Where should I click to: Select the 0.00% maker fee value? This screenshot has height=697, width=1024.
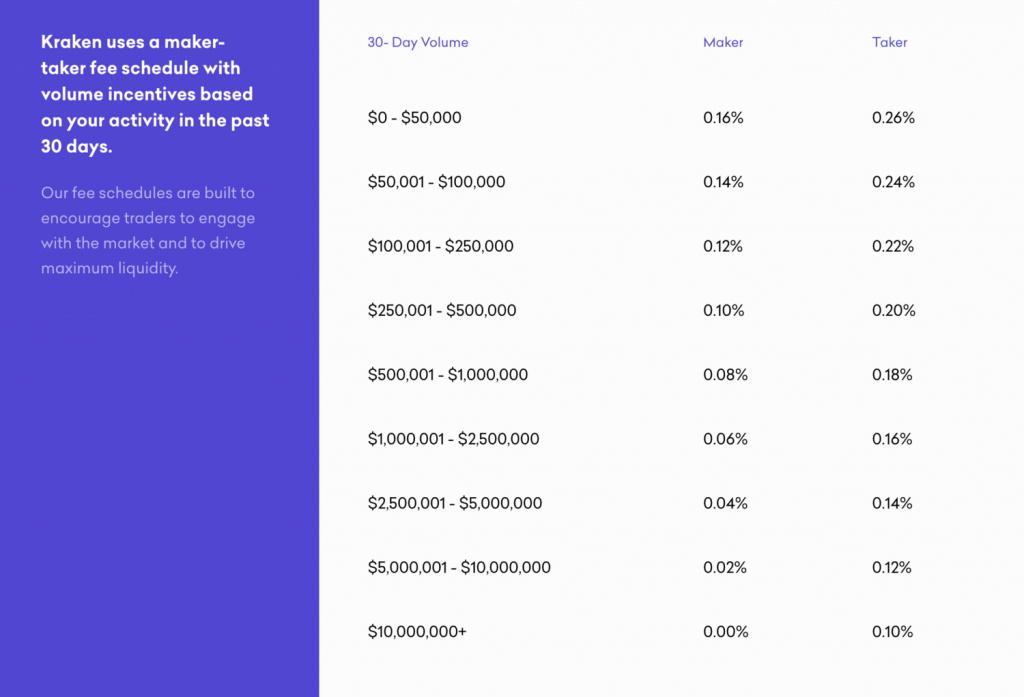pos(726,632)
